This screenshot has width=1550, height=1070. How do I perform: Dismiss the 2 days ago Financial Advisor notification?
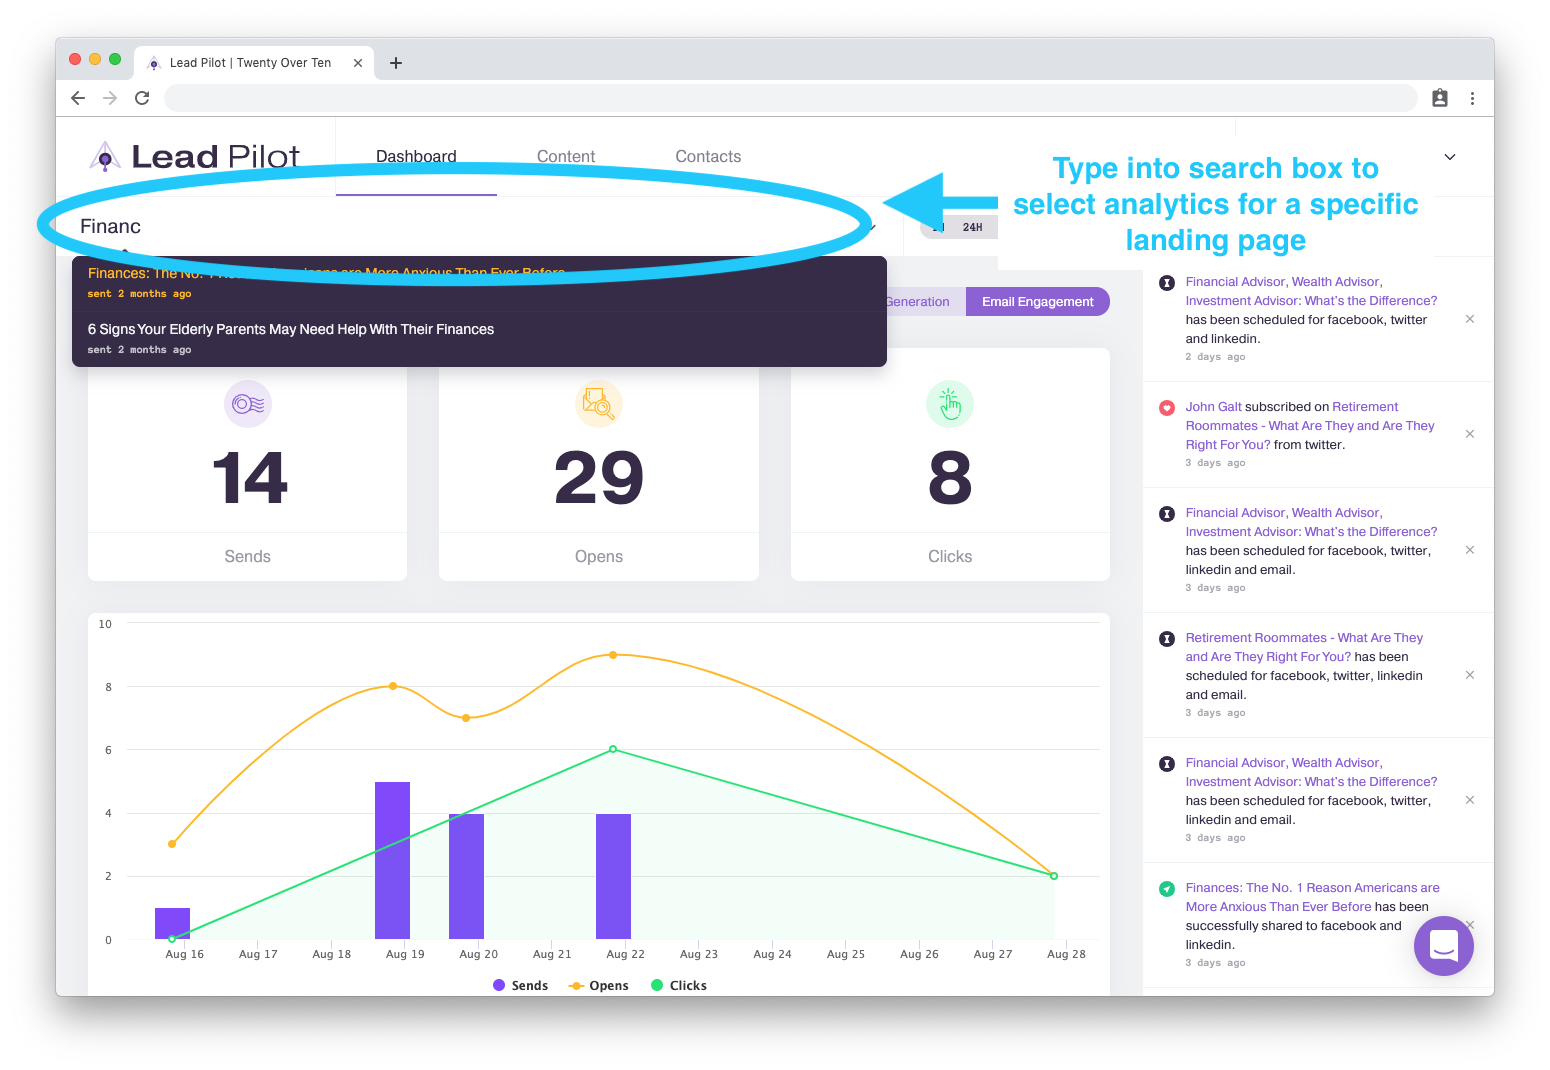pos(1470,319)
